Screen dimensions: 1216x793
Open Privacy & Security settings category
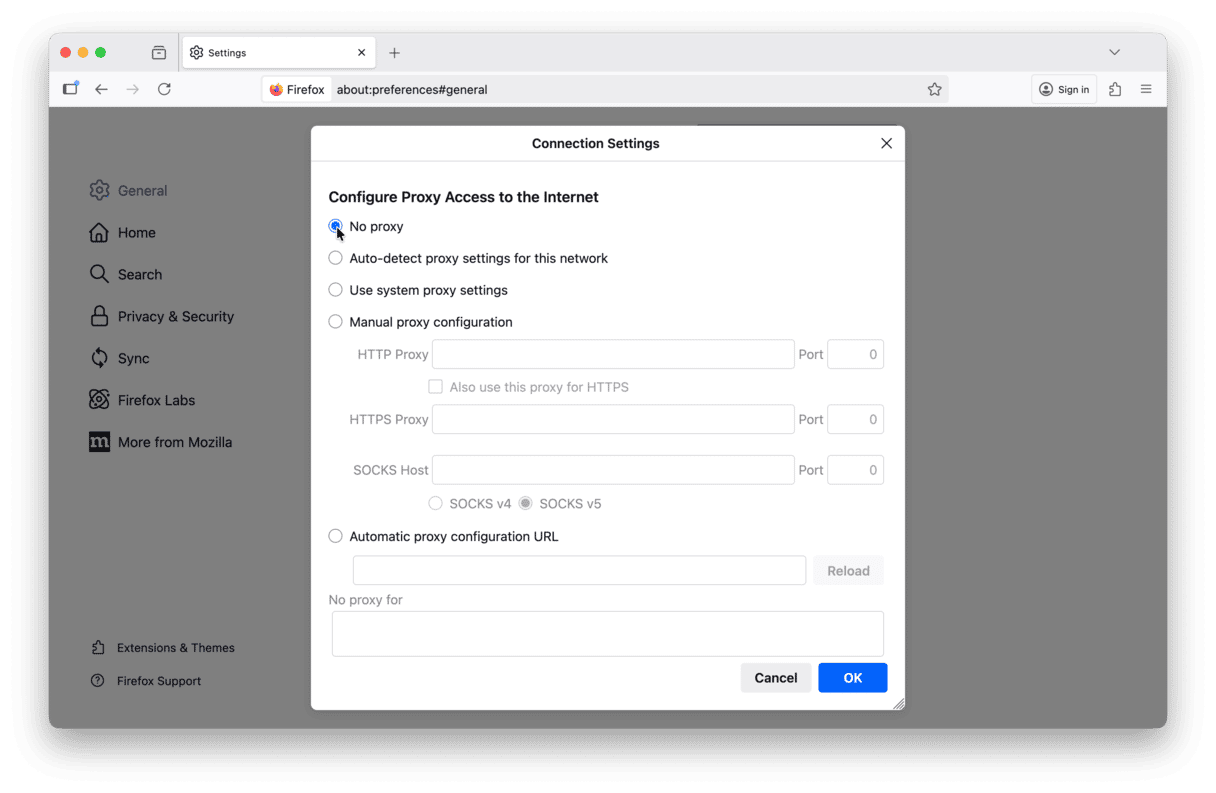click(x=175, y=316)
